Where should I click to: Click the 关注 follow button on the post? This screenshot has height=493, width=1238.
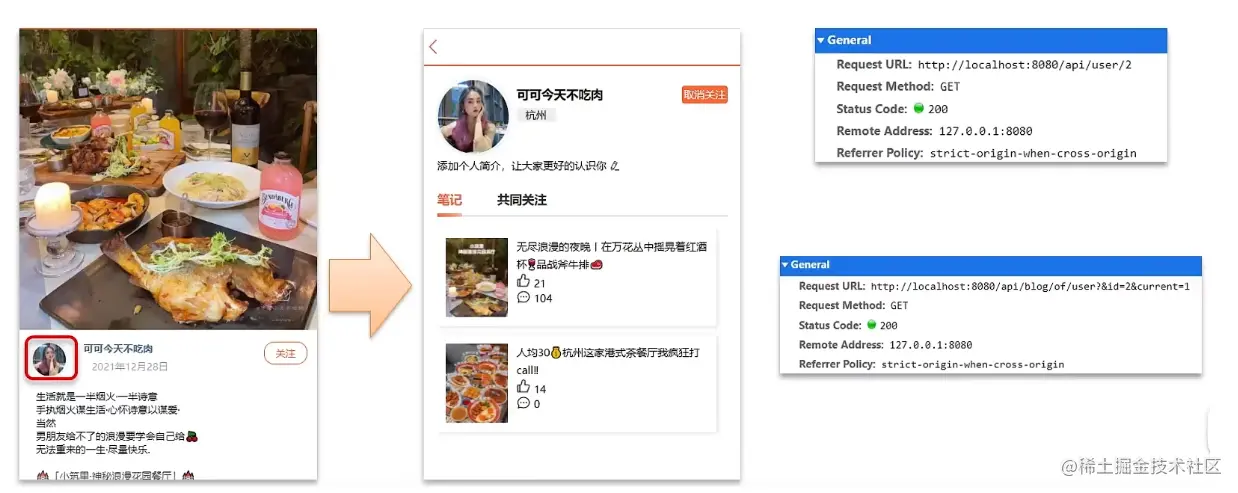(x=285, y=353)
